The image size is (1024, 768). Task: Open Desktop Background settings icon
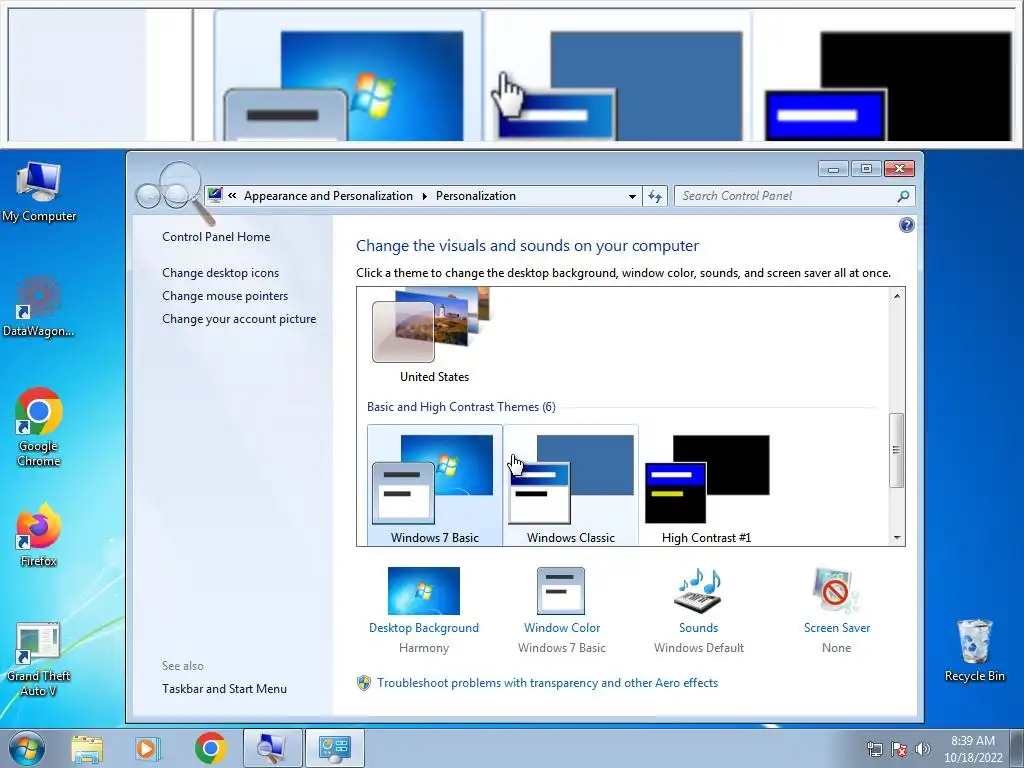pyautogui.click(x=424, y=591)
